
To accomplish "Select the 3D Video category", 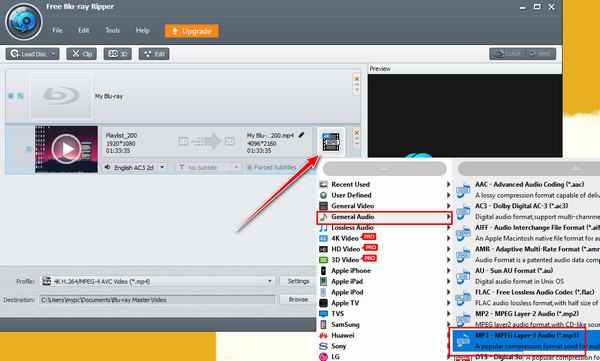I will pos(385,260).
